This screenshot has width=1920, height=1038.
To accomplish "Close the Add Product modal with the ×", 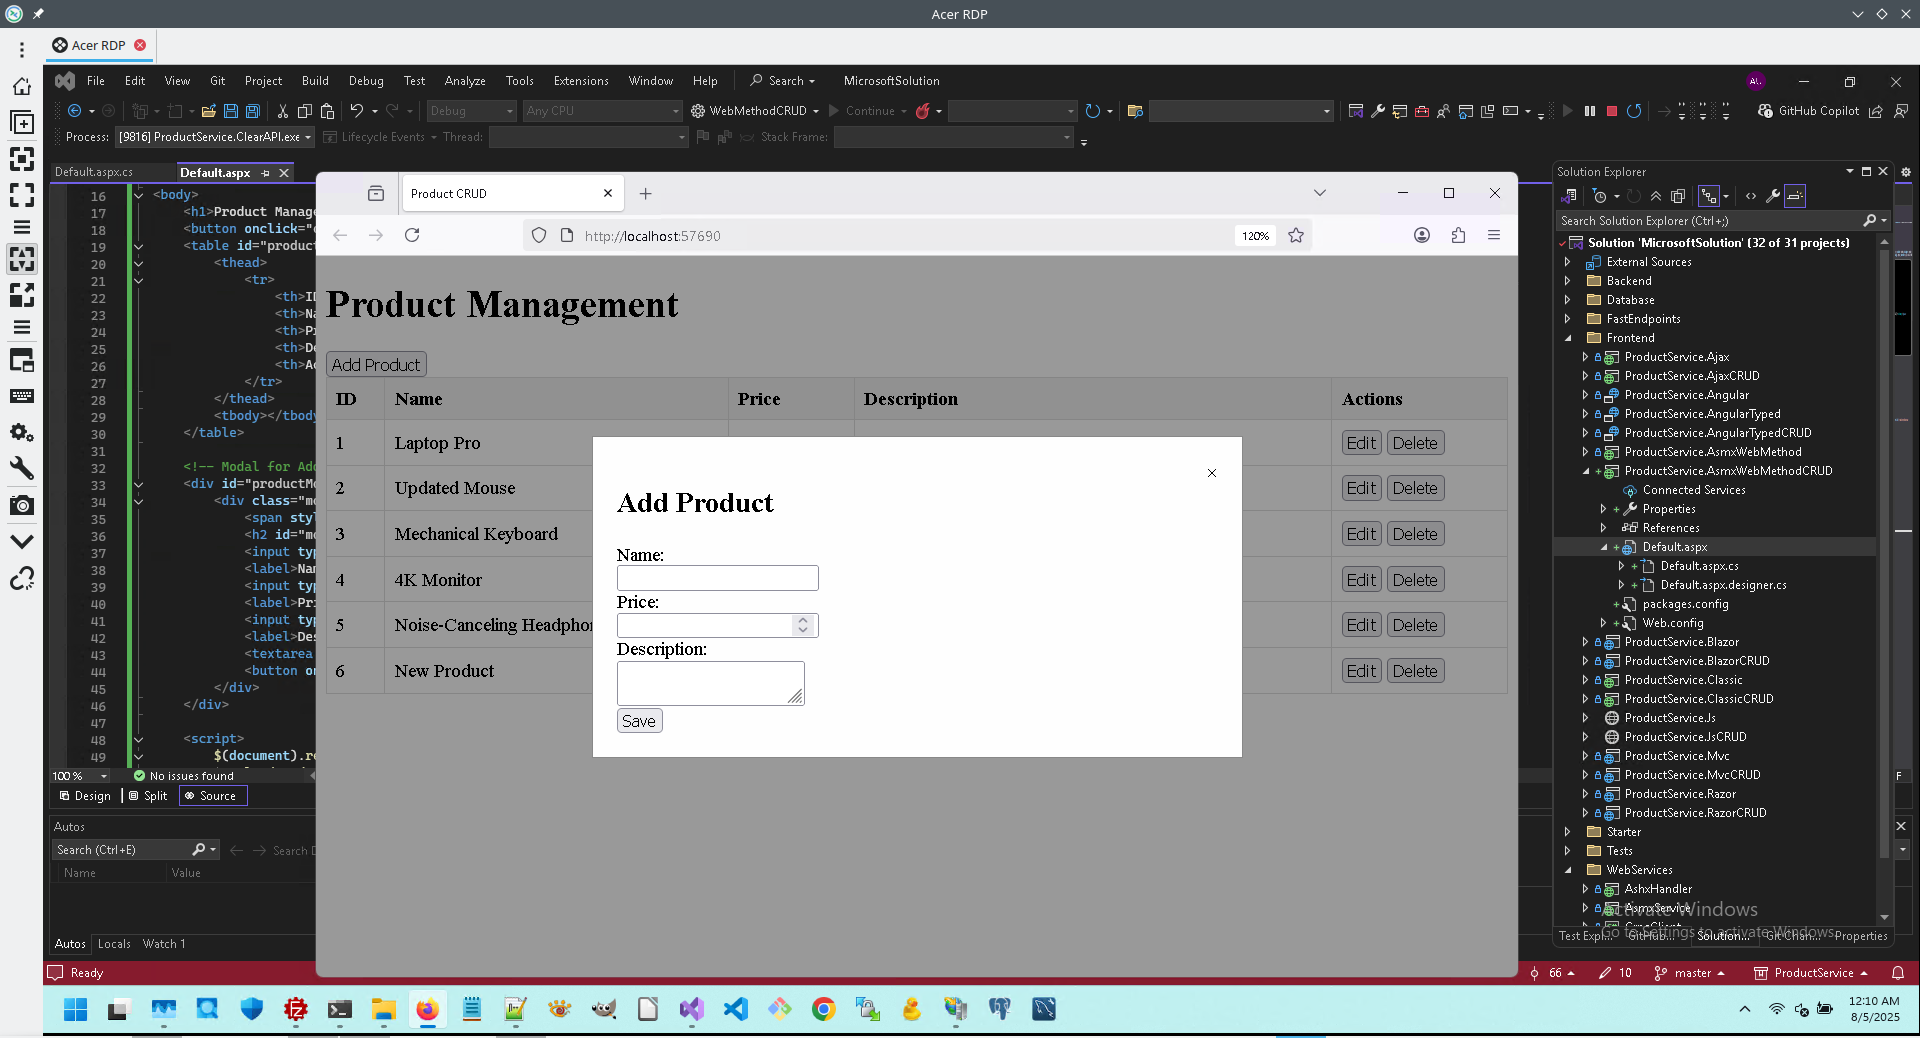I will pos(1212,473).
